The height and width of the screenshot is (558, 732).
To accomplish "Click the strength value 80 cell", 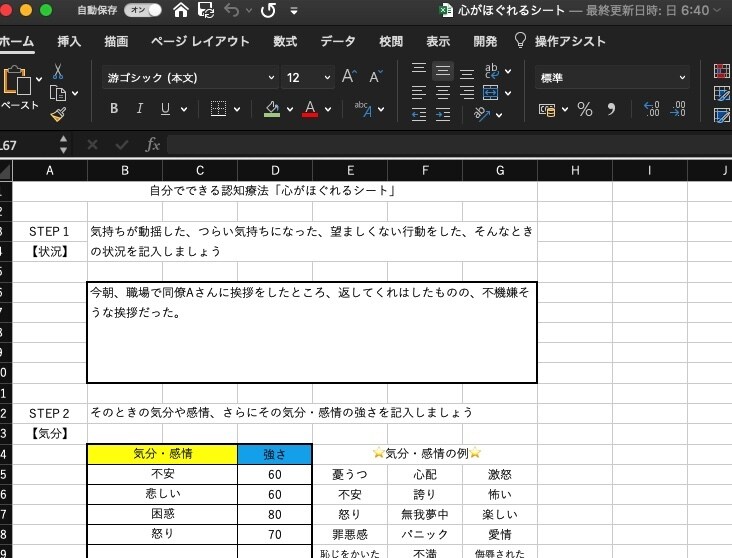I will [274, 514].
